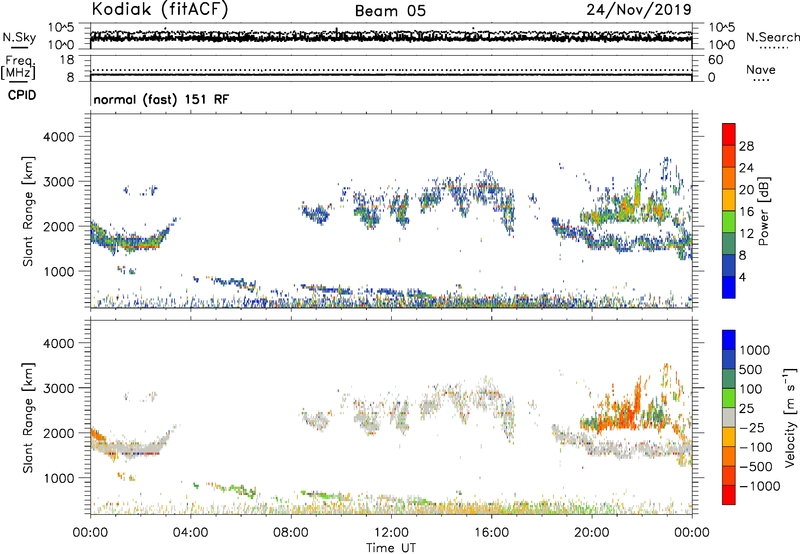Click the -25 label on Velocity scale
Image resolution: width=800 pixels, height=554 pixels.
tap(751, 427)
